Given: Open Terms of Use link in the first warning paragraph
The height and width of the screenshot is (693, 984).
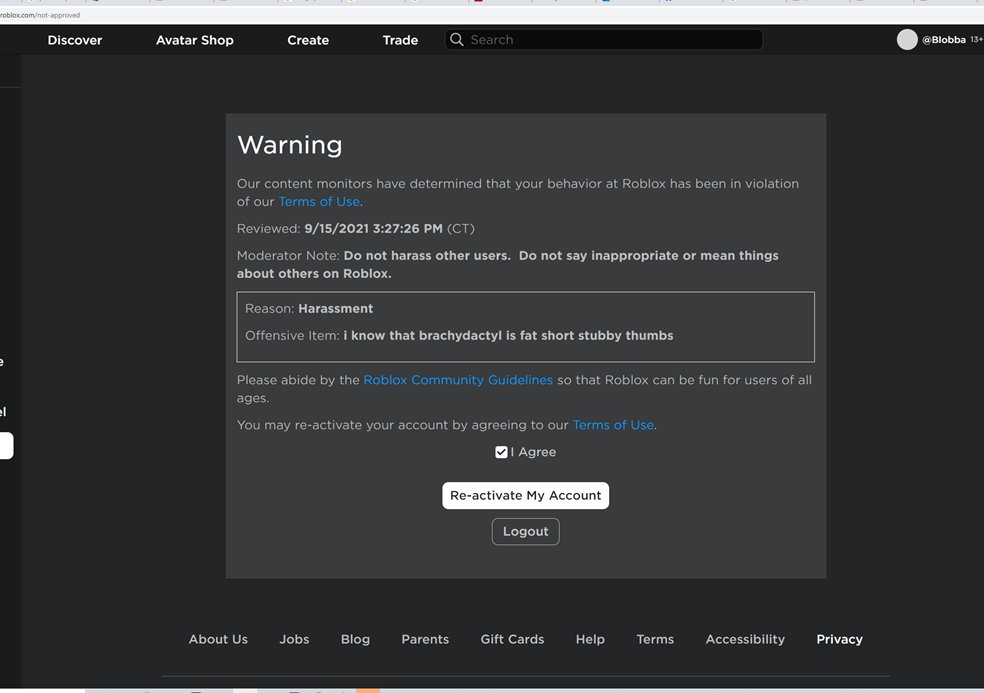Looking at the screenshot, I should pyautogui.click(x=319, y=201).
